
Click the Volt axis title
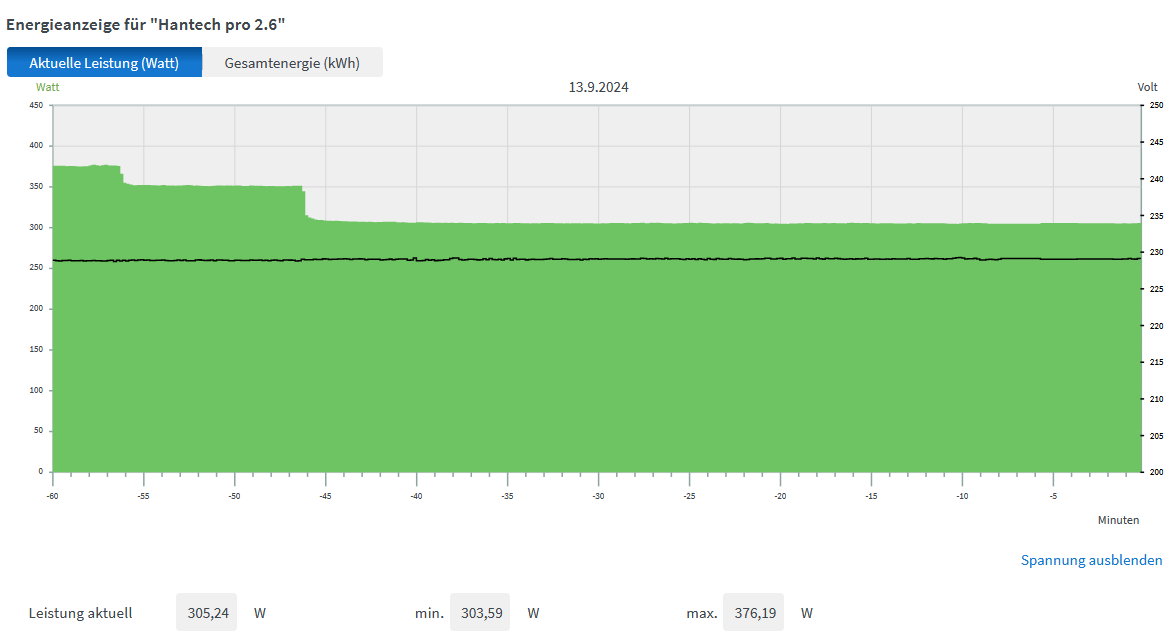click(x=1147, y=87)
